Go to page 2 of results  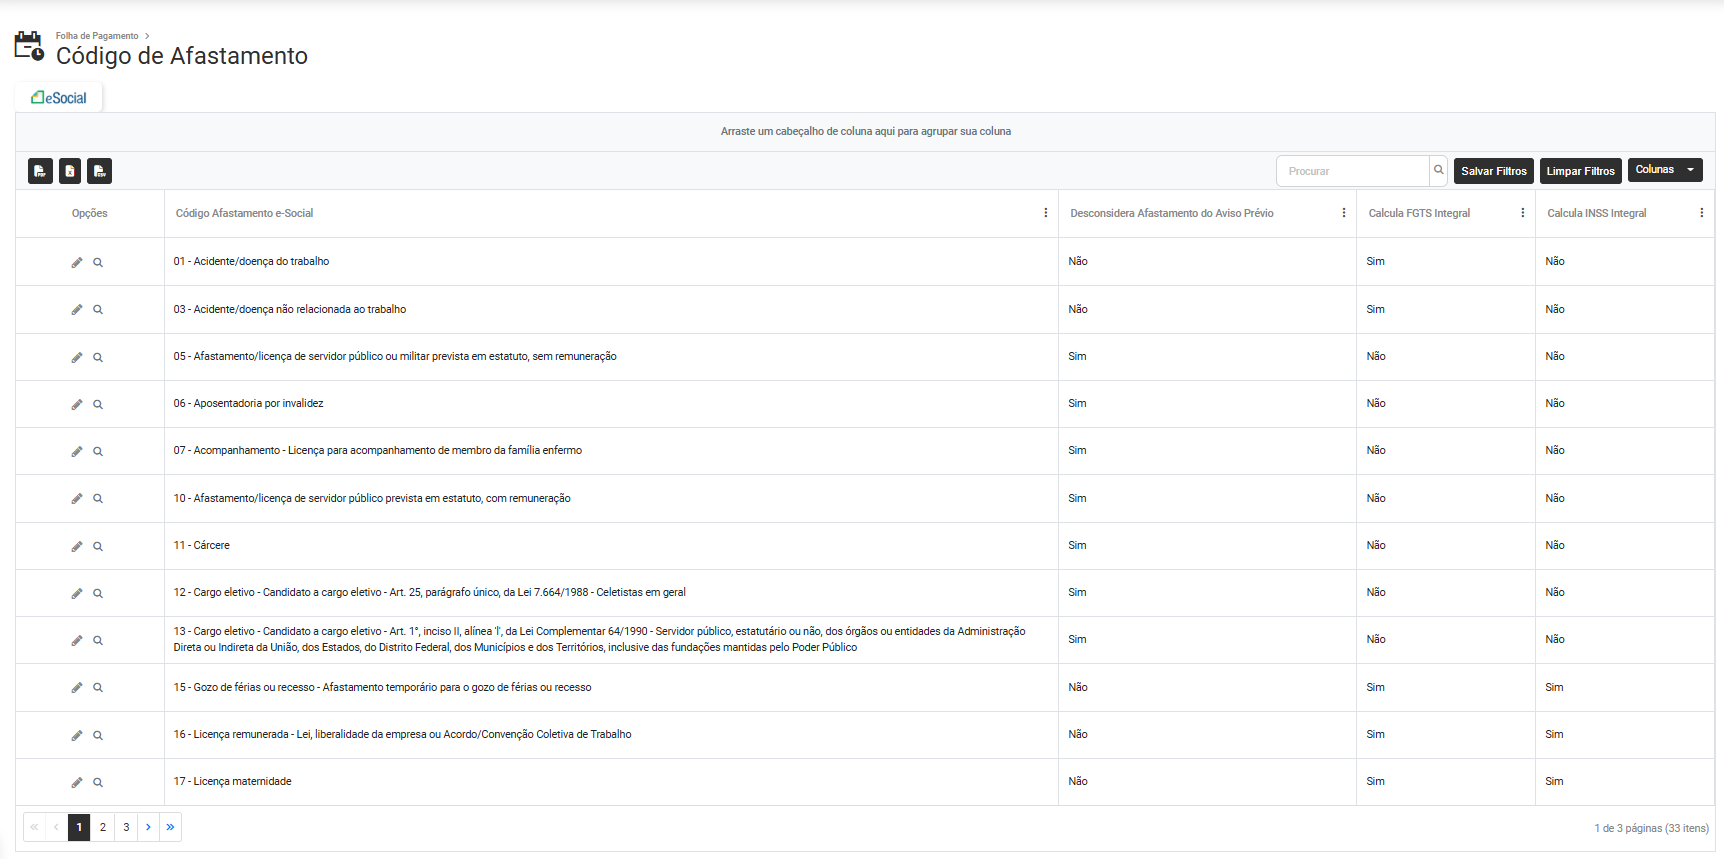[103, 827]
